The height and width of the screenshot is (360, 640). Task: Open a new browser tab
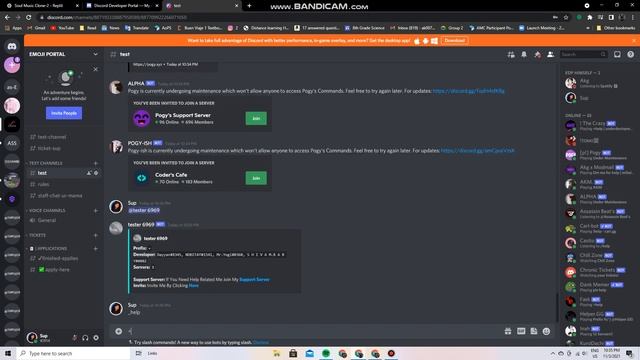[x=249, y=6]
